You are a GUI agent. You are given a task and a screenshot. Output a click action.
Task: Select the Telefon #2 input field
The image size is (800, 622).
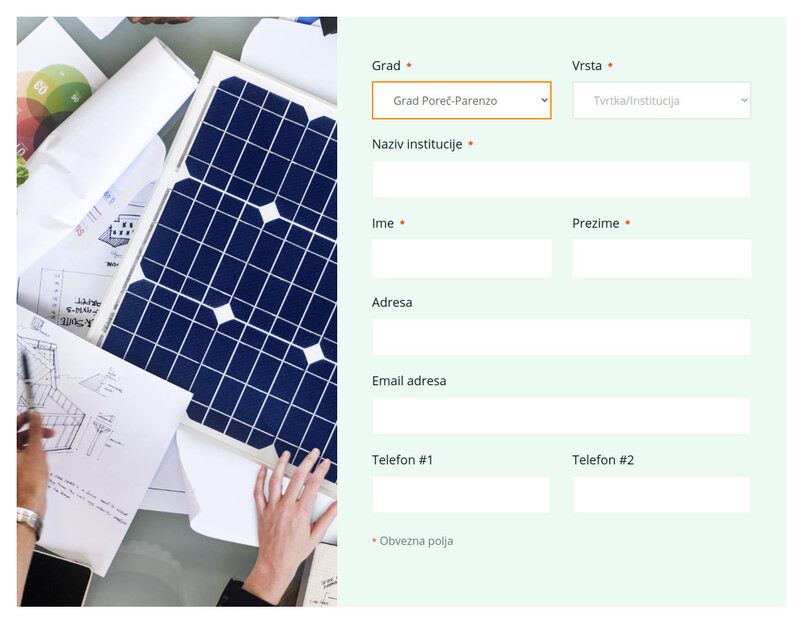coord(661,494)
